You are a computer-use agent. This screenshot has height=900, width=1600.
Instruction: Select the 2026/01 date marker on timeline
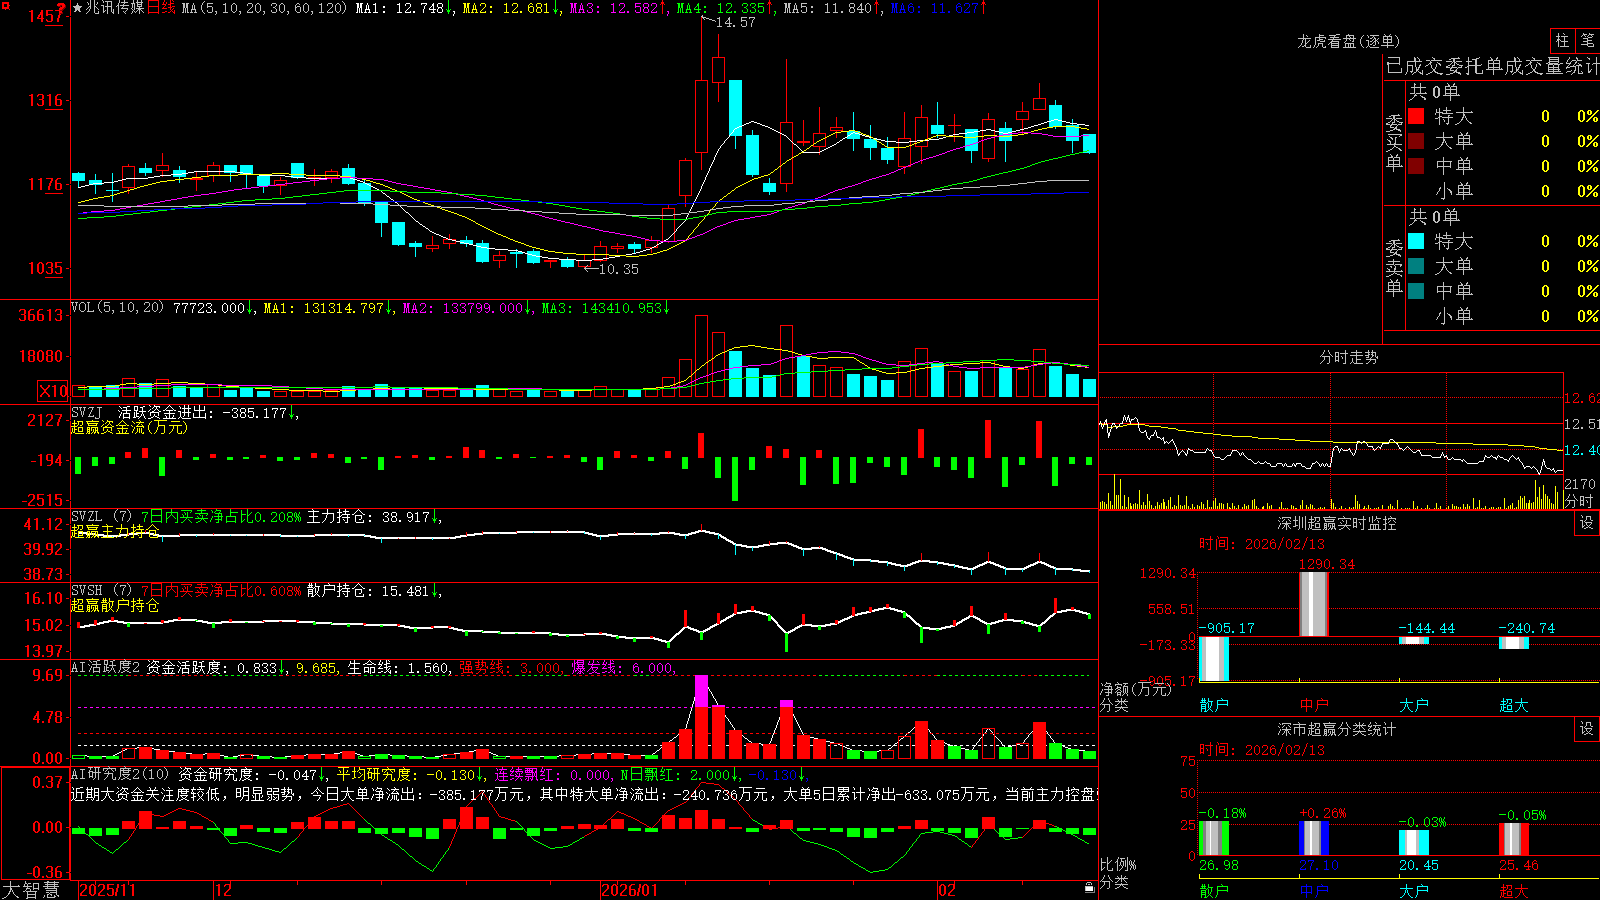630,890
